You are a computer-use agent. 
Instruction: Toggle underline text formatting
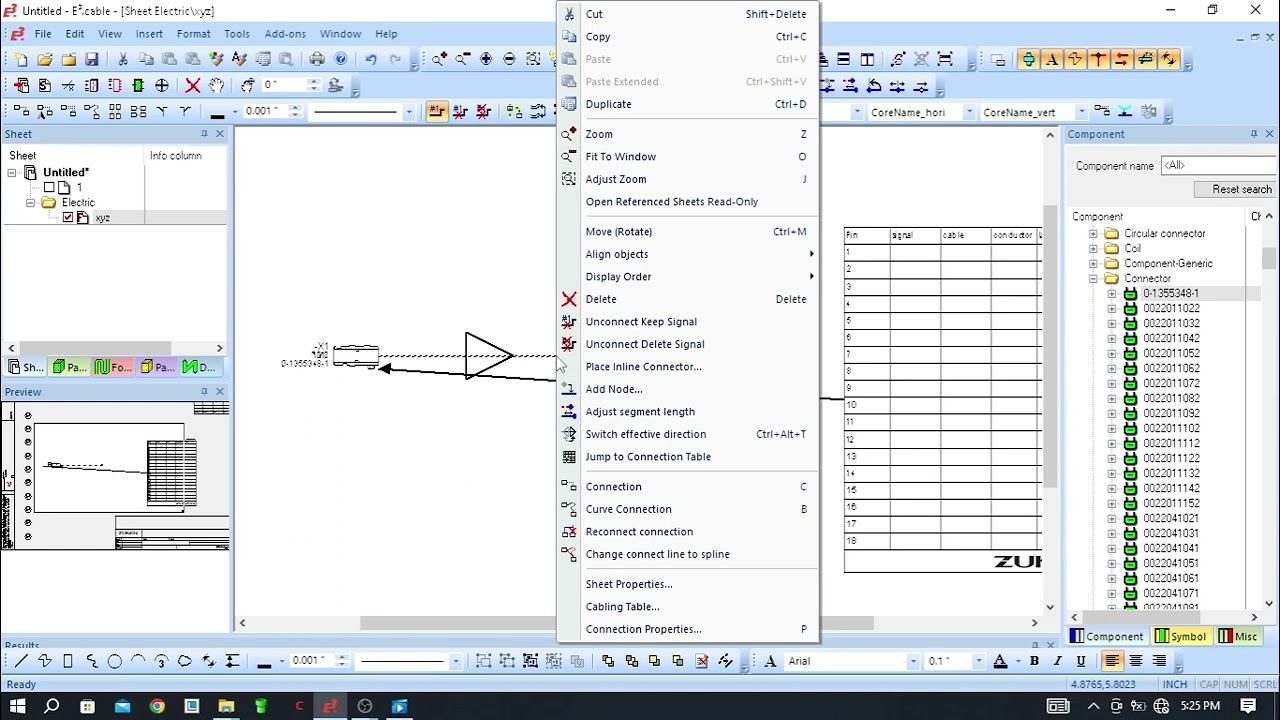click(1081, 661)
